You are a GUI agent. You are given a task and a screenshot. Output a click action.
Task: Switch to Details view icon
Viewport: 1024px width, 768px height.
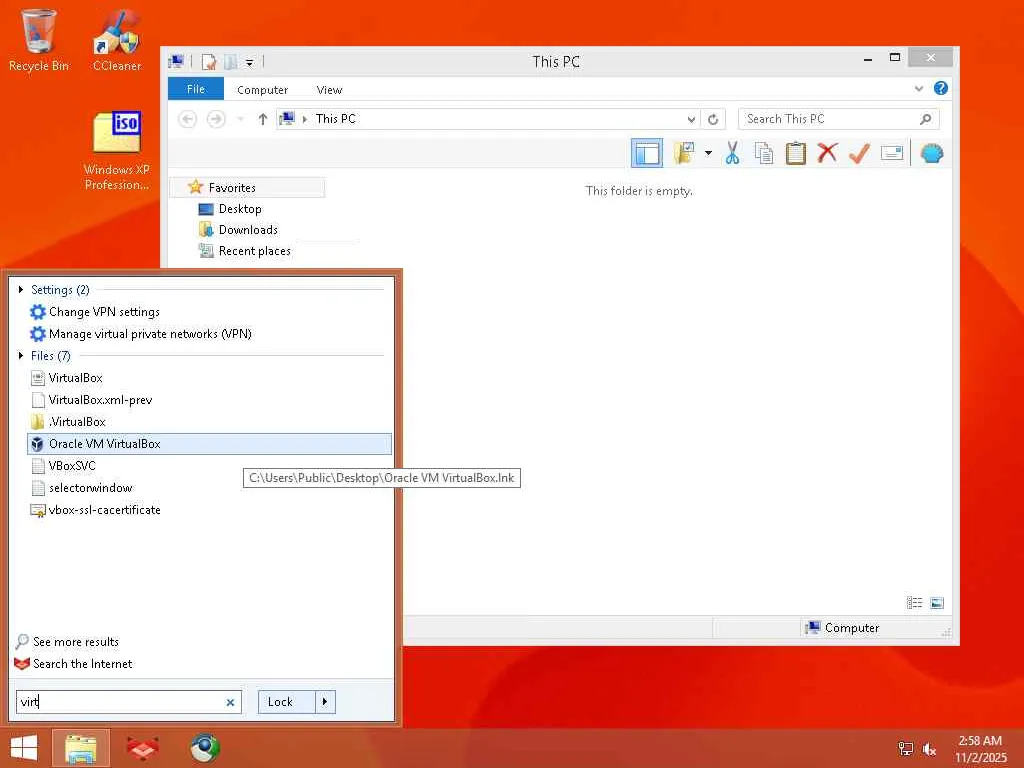pyautogui.click(x=914, y=603)
